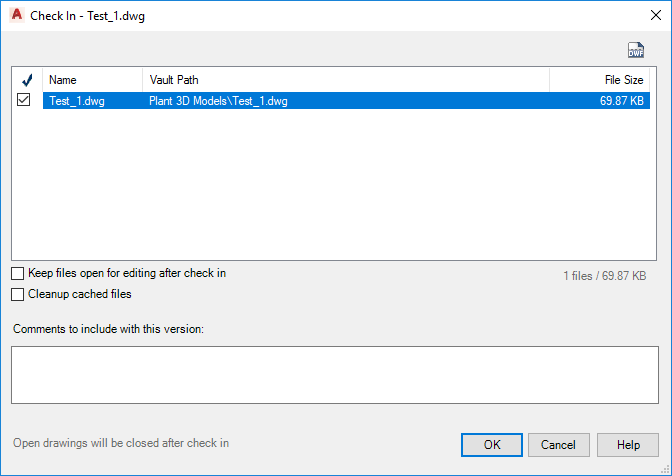The image size is (672, 476).
Task: Toggle the Cleanup cached files checkbox
Action: point(18,295)
